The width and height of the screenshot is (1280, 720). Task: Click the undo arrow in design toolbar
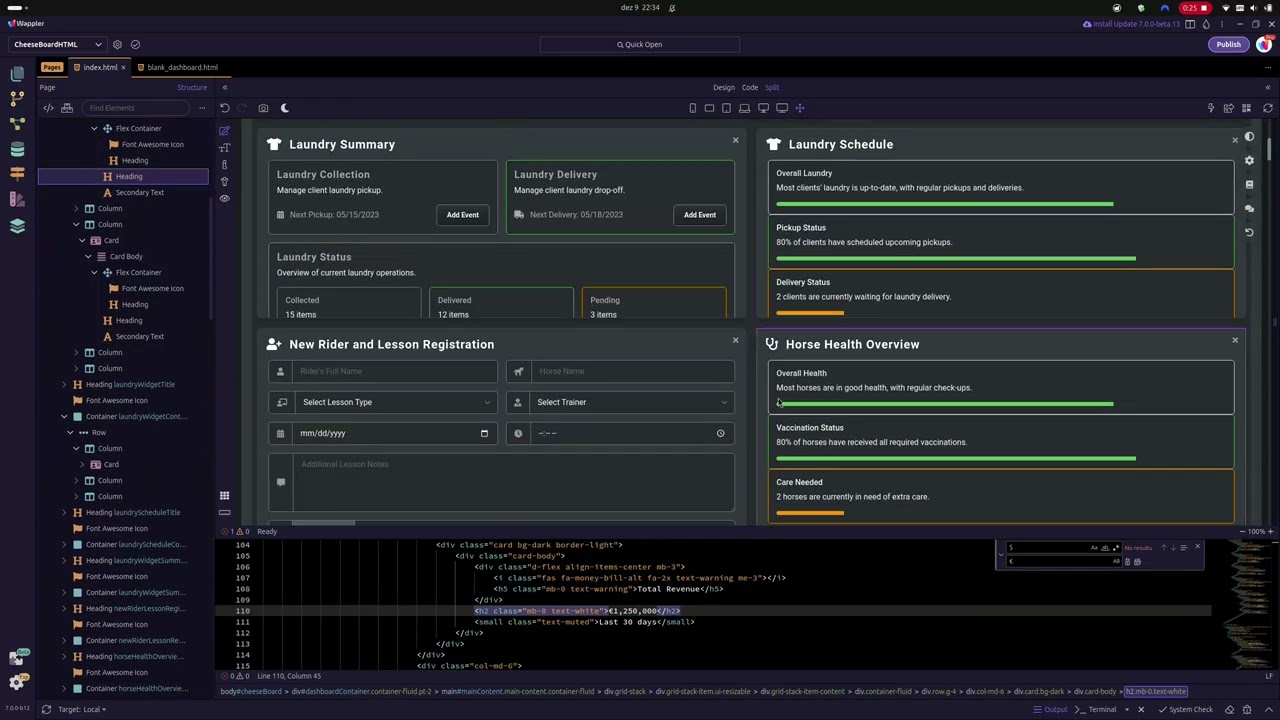(x=225, y=108)
